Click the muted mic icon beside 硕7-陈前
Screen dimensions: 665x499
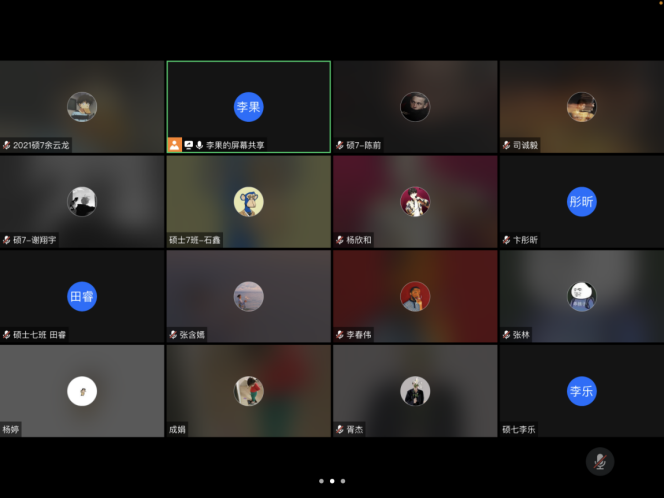click(340, 145)
